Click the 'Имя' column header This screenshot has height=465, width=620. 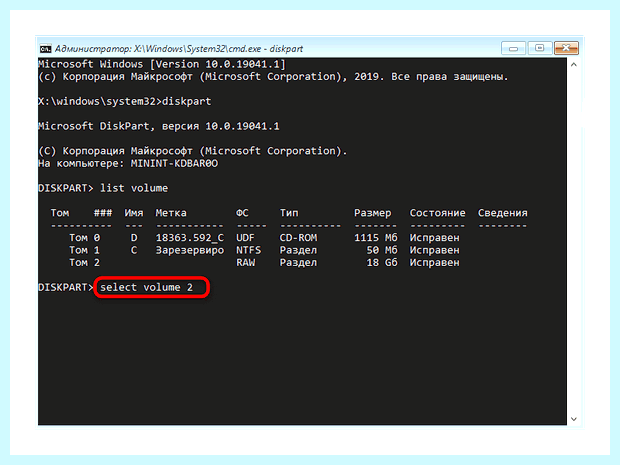[134, 213]
